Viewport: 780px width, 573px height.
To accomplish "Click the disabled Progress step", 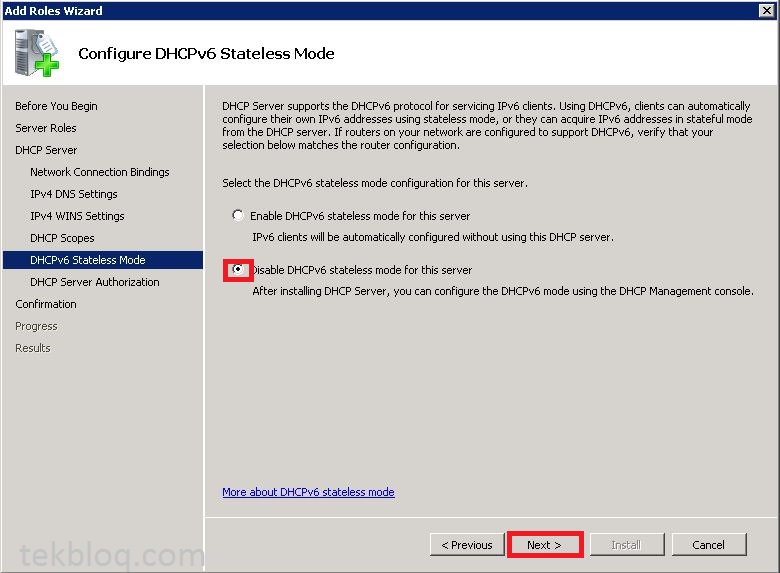I will tap(36, 326).
